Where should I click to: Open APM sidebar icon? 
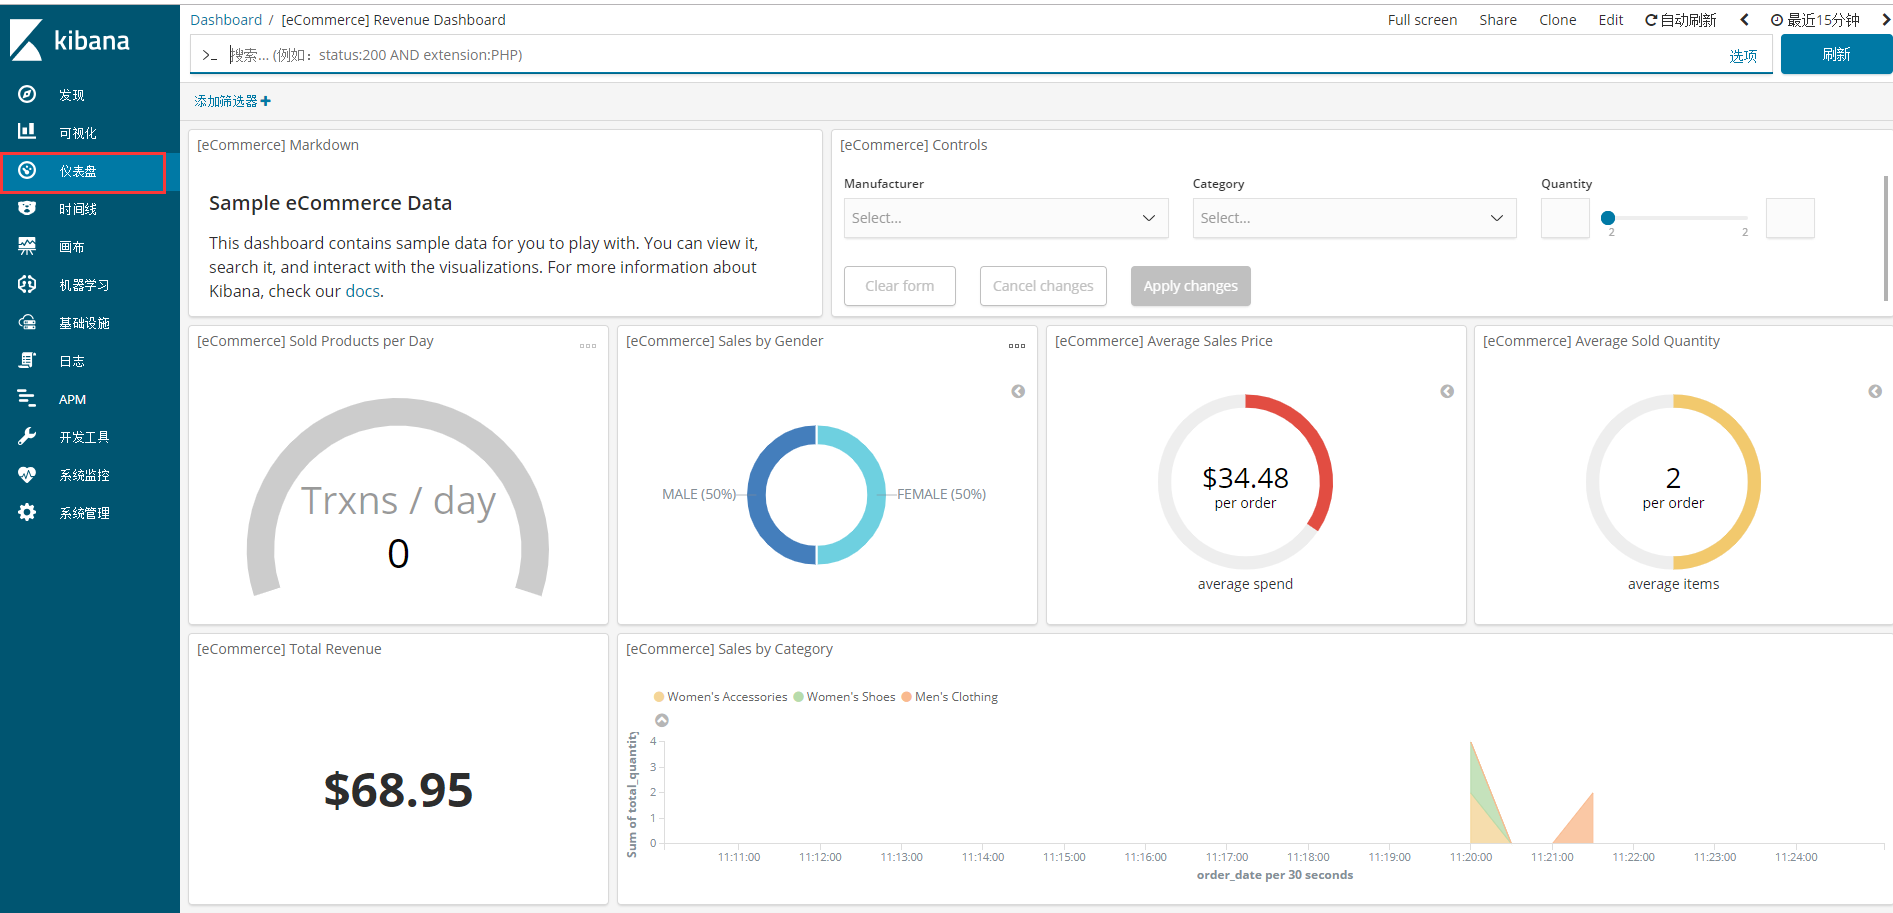pyautogui.click(x=27, y=398)
